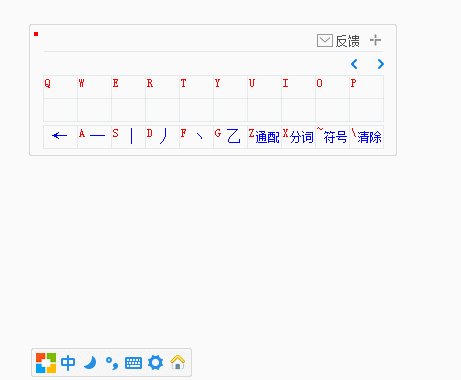Open the 符号 symbols key
The width and height of the screenshot is (461, 380).
pos(332,137)
